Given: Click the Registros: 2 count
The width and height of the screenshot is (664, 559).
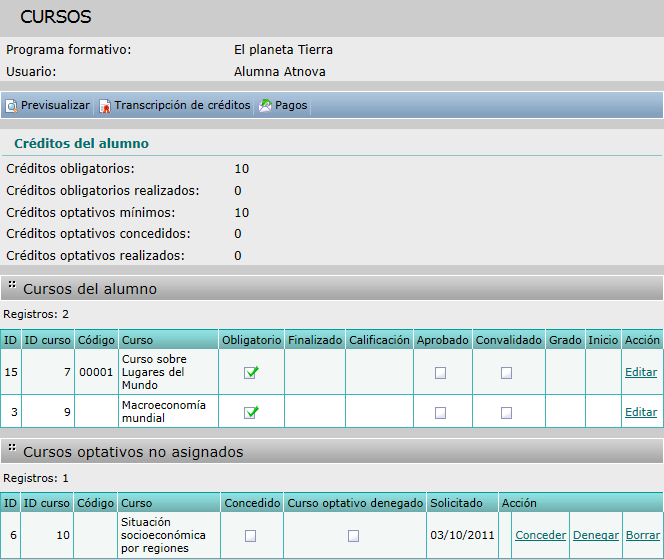Looking at the screenshot, I should pos(36,314).
